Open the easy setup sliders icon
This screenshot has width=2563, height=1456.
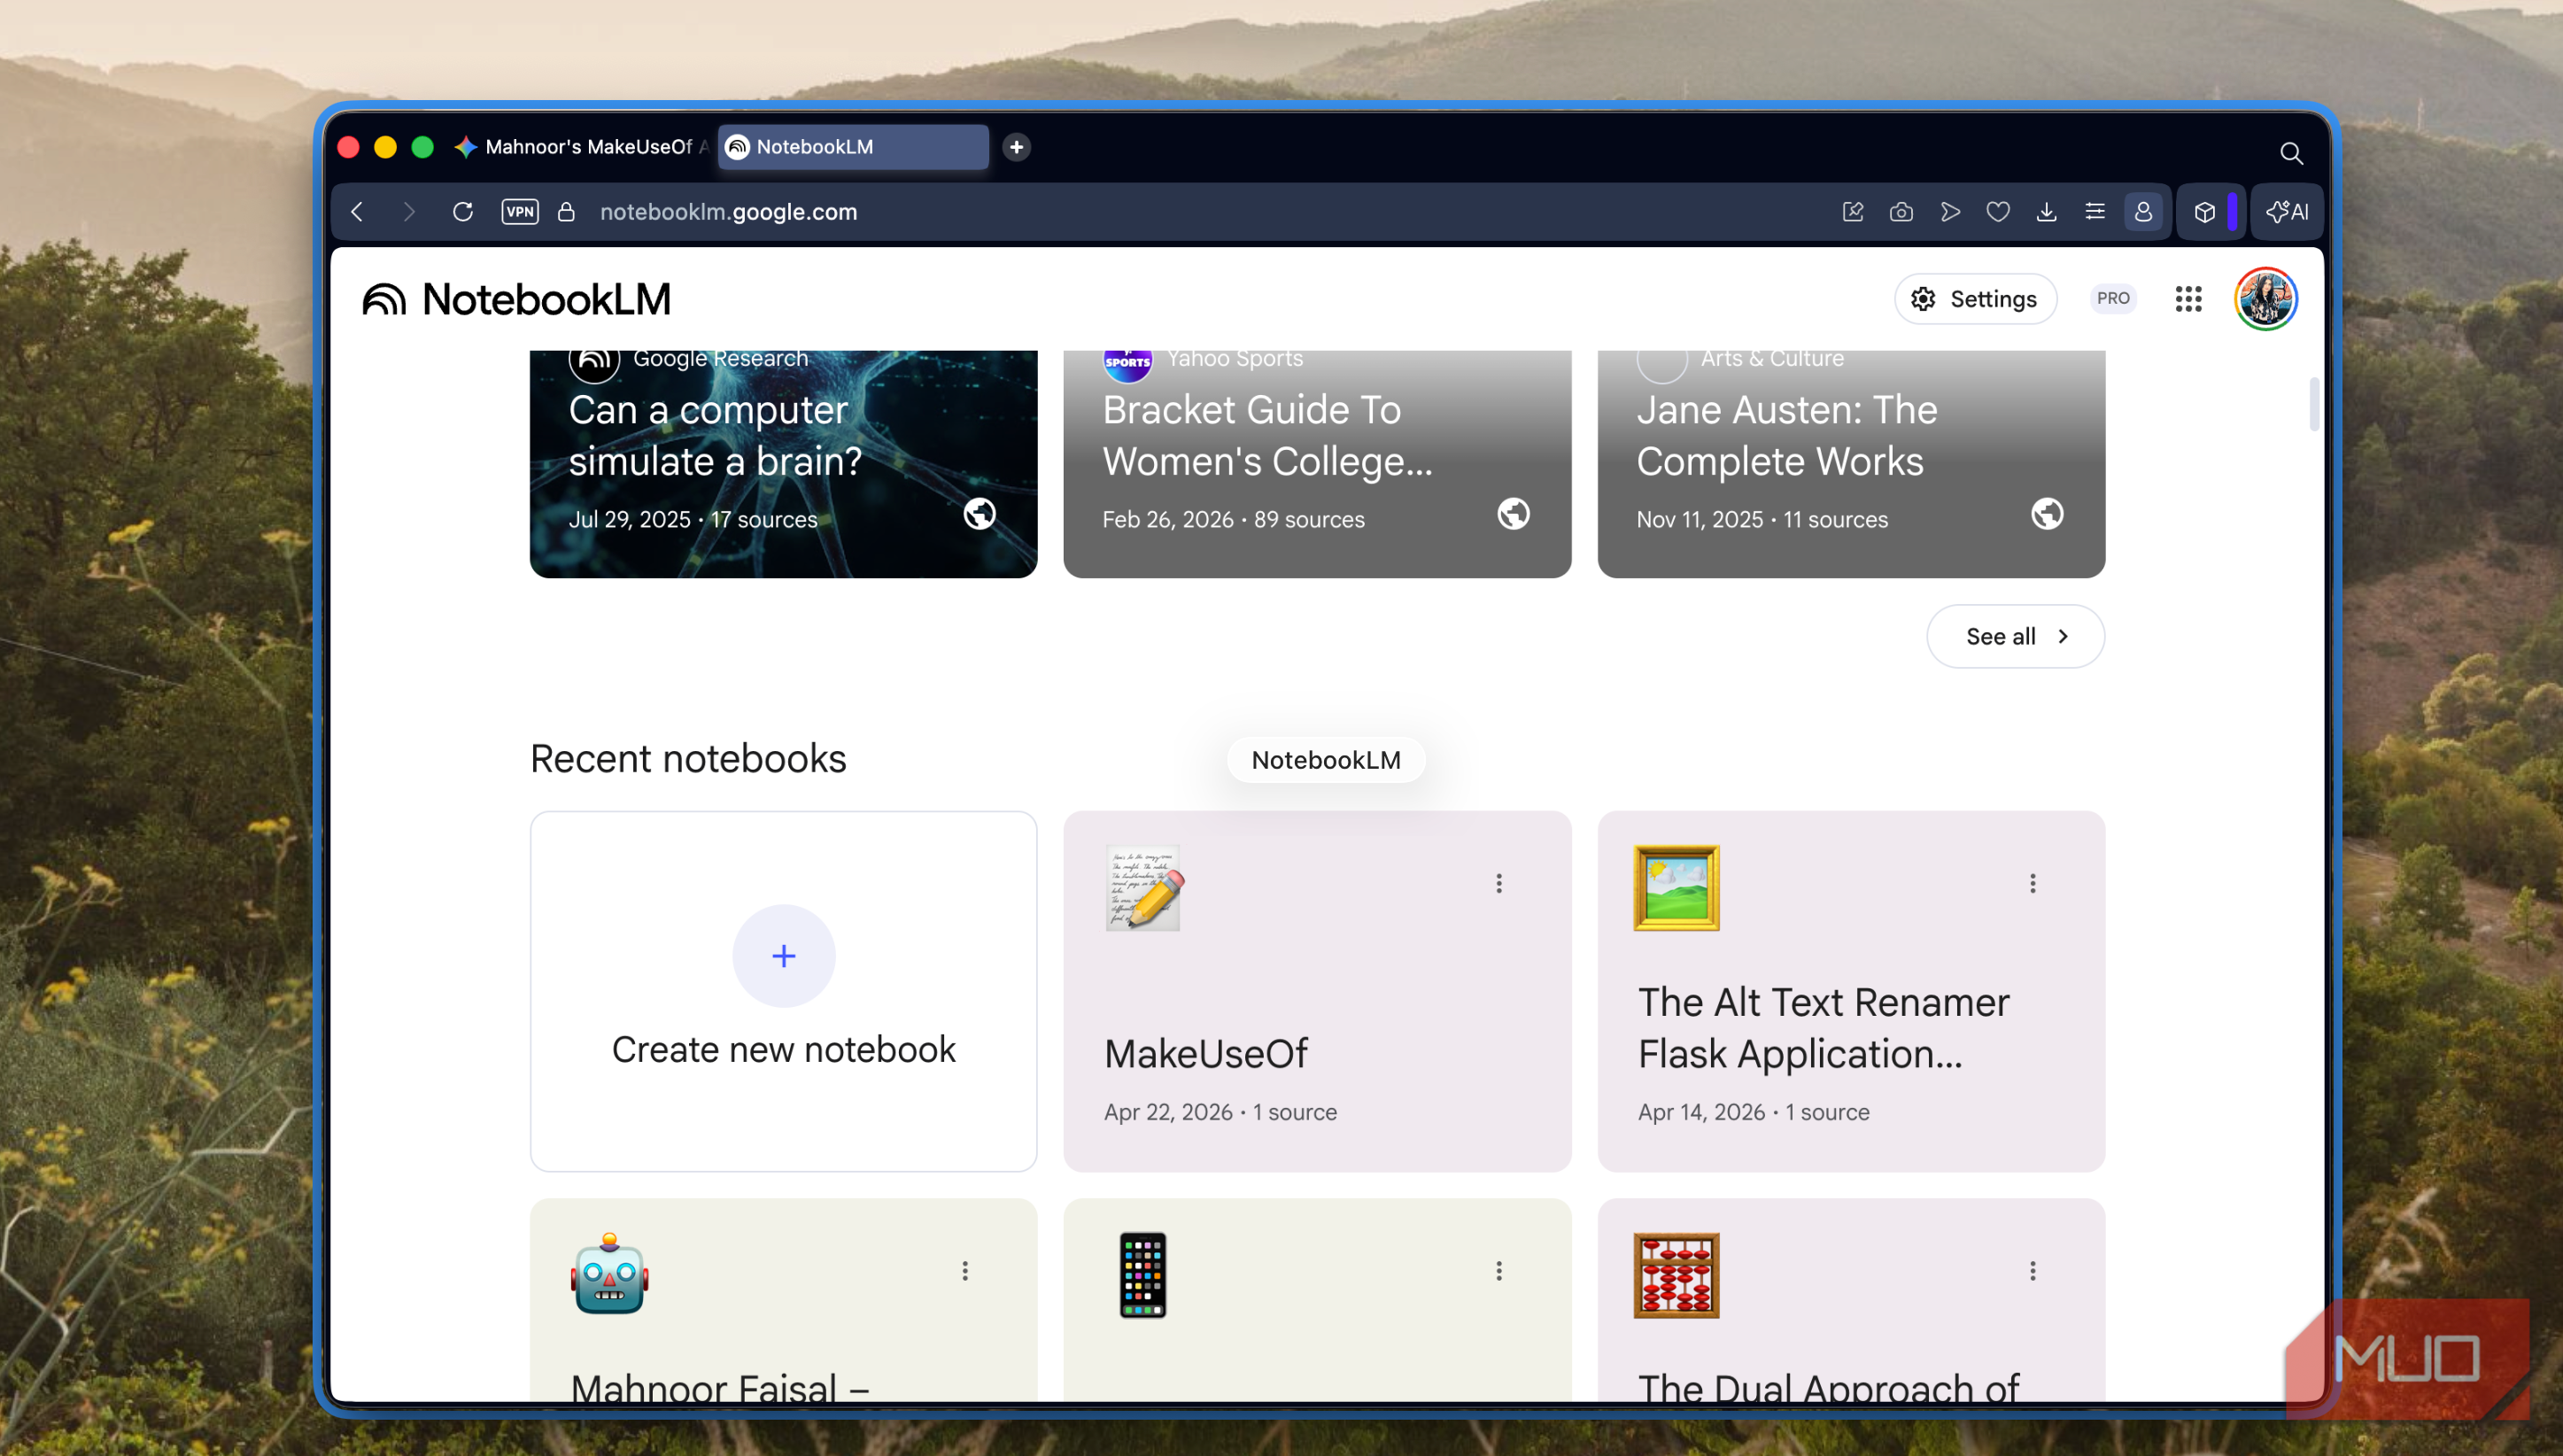point(2095,212)
